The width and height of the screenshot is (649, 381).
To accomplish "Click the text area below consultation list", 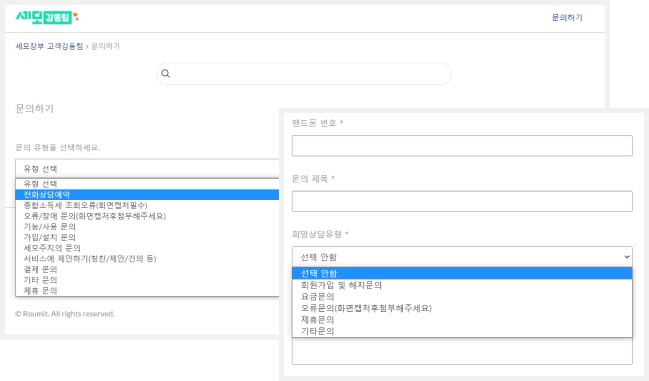I will click(x=462, y=351).
